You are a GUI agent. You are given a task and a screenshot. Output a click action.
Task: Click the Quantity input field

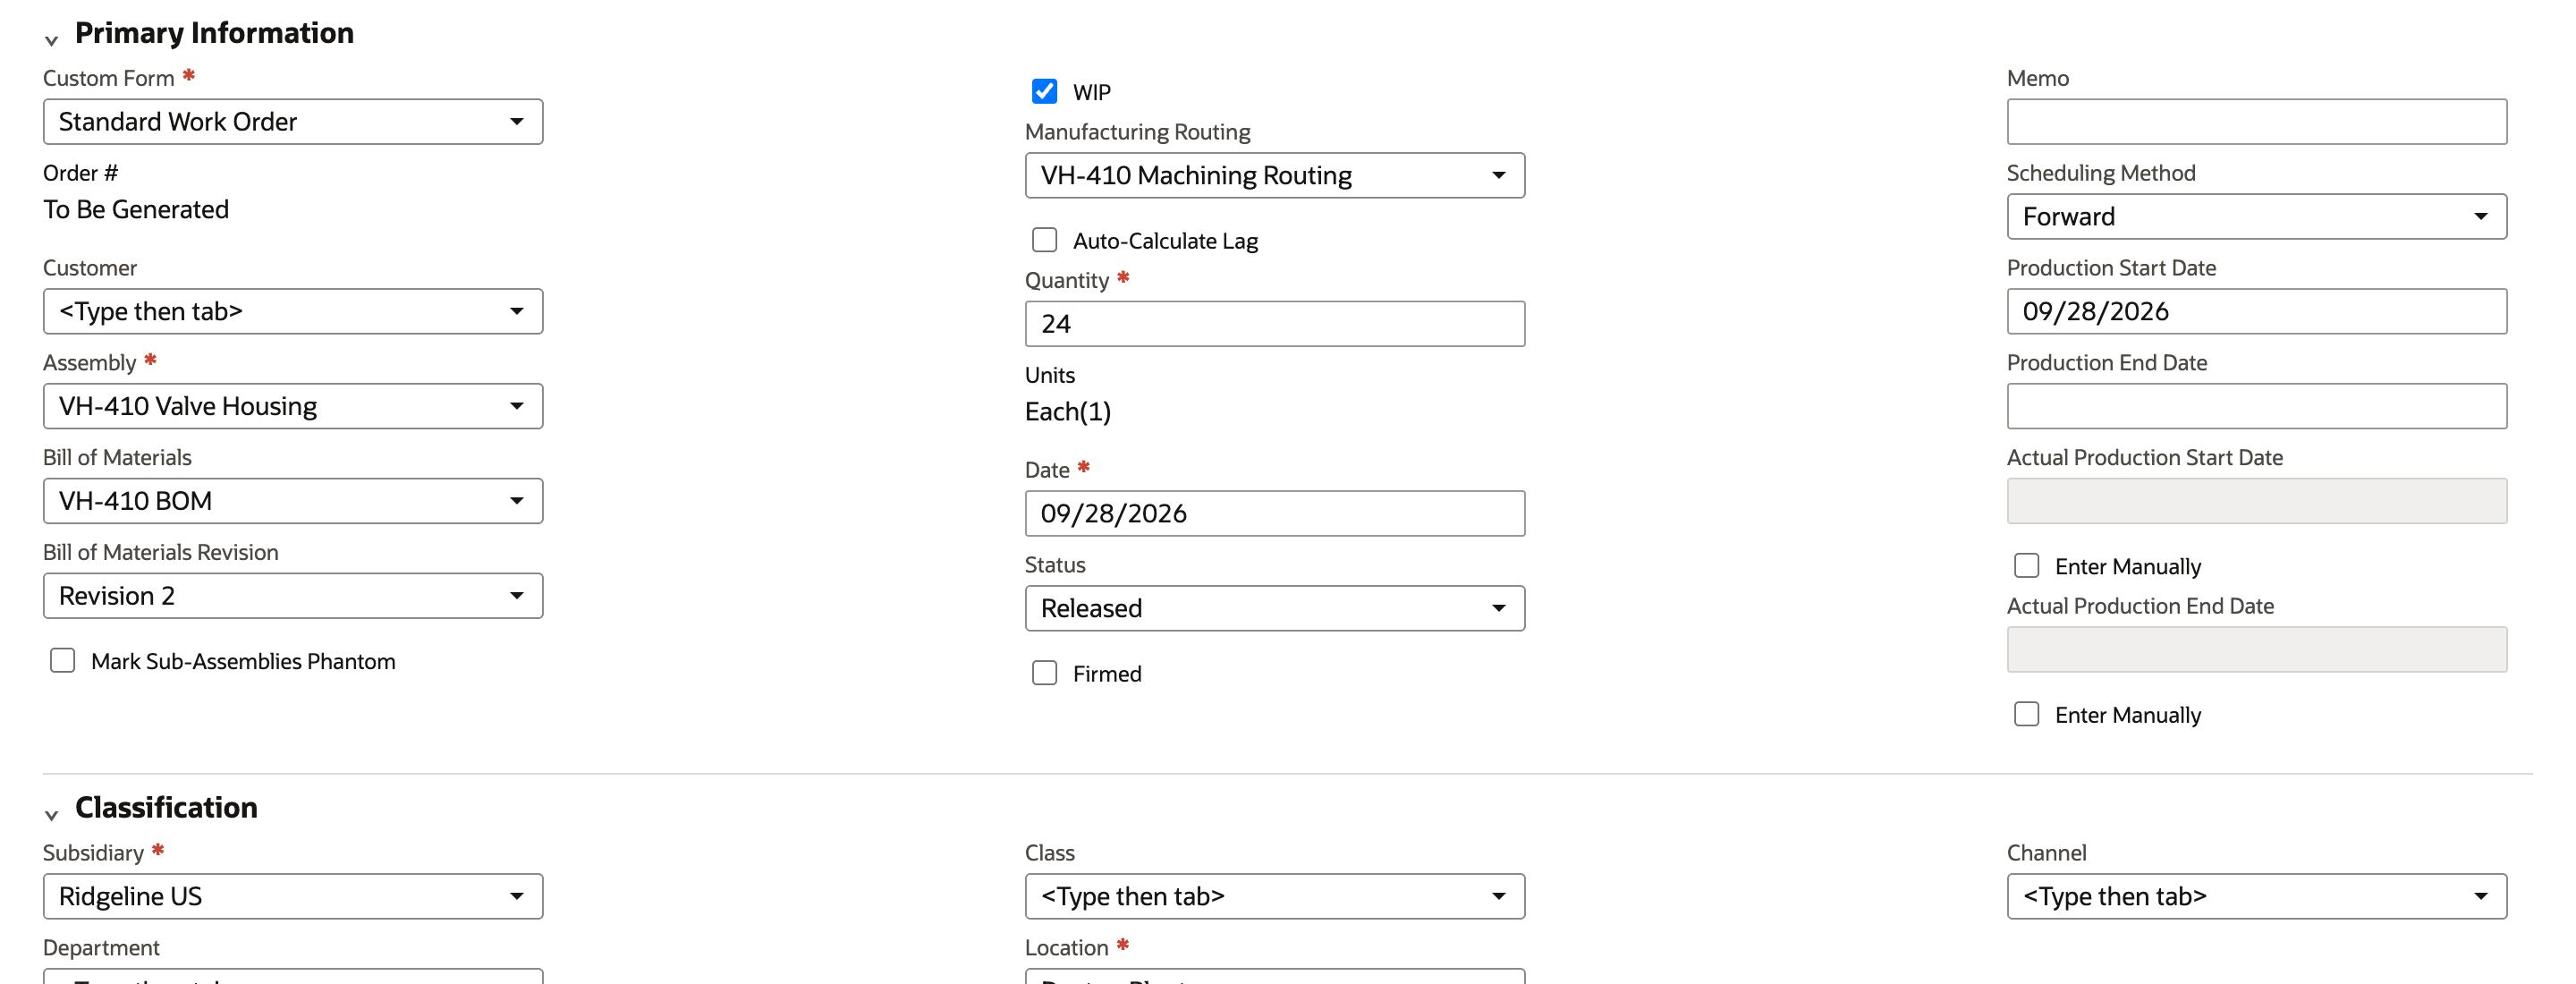tap(1275, 324)
